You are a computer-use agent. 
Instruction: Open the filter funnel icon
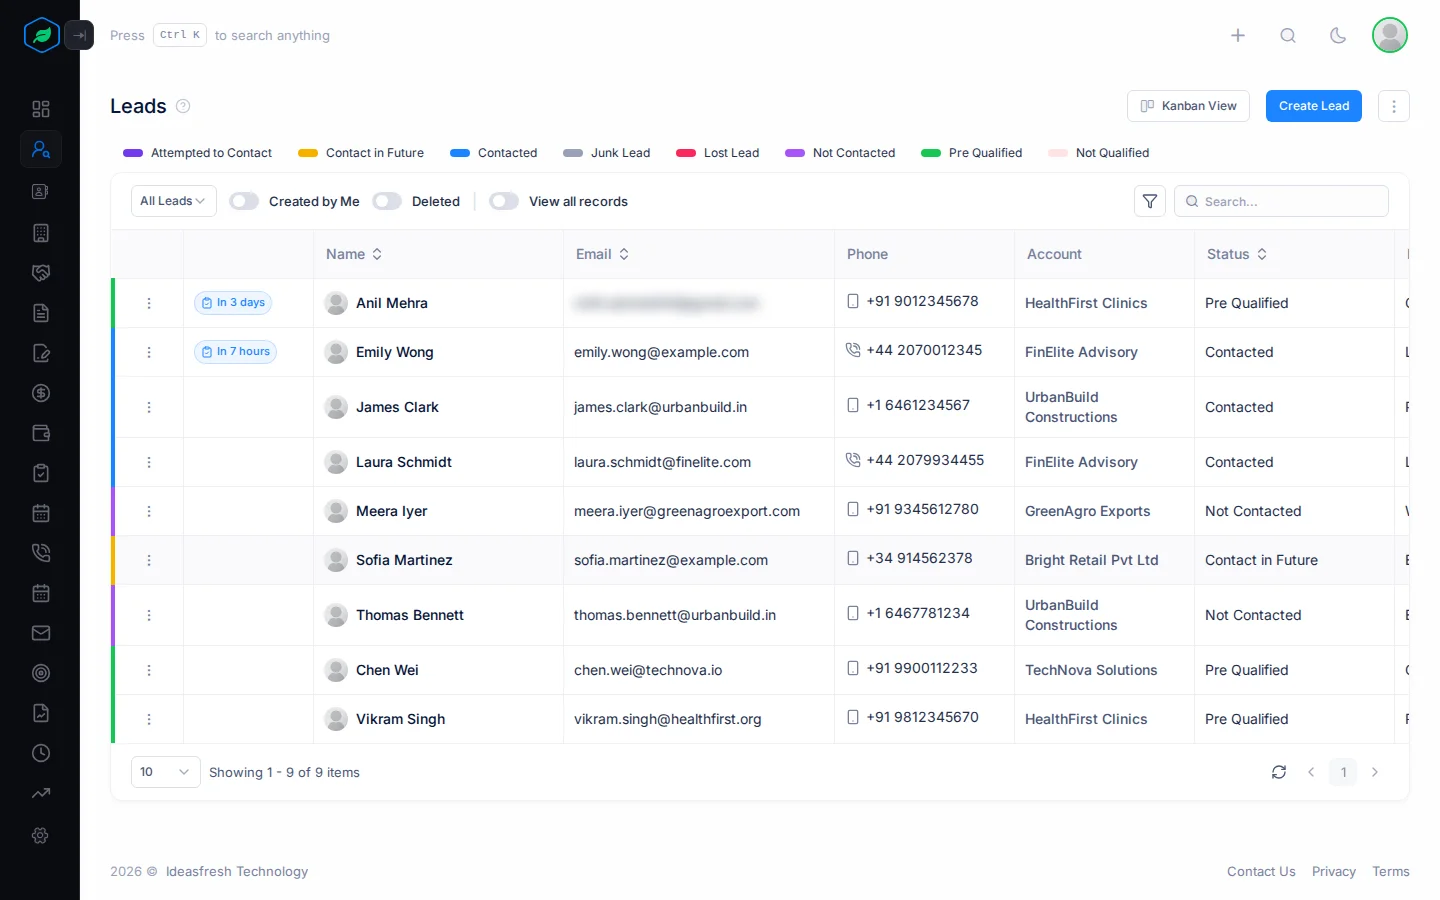(x=1150, y=201)
